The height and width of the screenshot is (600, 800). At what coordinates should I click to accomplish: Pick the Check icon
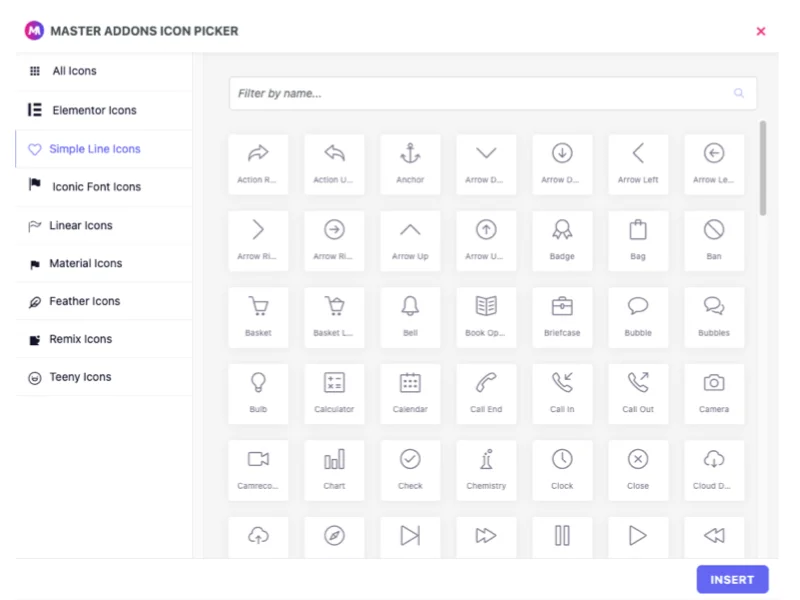(x=410, y=470)
